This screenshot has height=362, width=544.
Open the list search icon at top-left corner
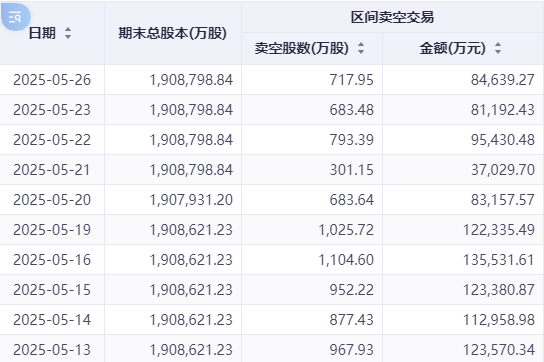15,17
